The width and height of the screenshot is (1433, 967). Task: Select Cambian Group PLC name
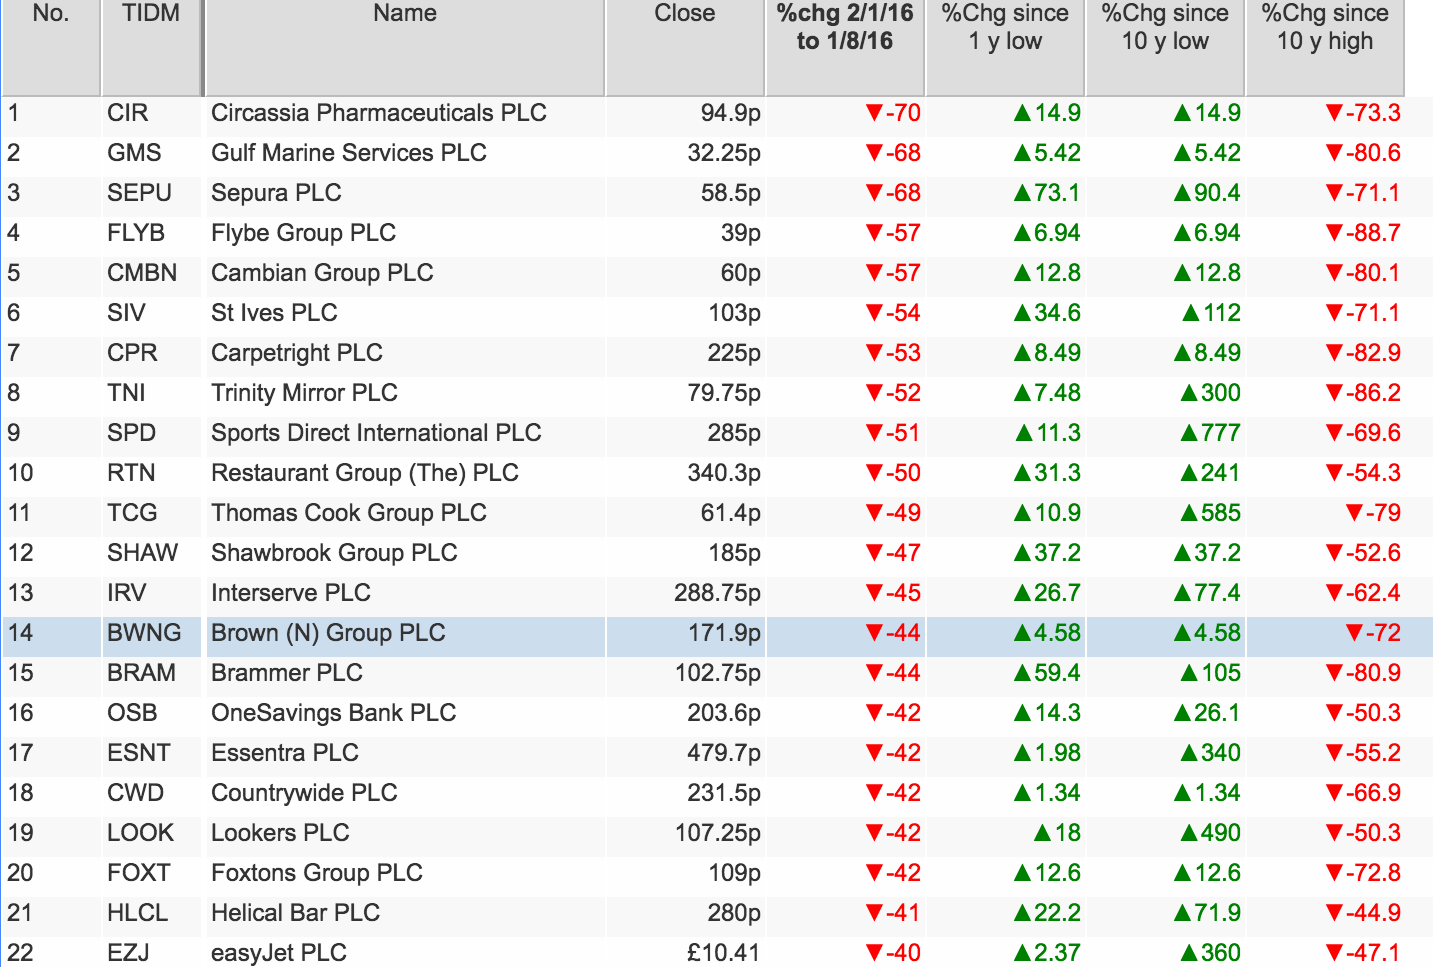pyautogui.click(x=322, y=273)
